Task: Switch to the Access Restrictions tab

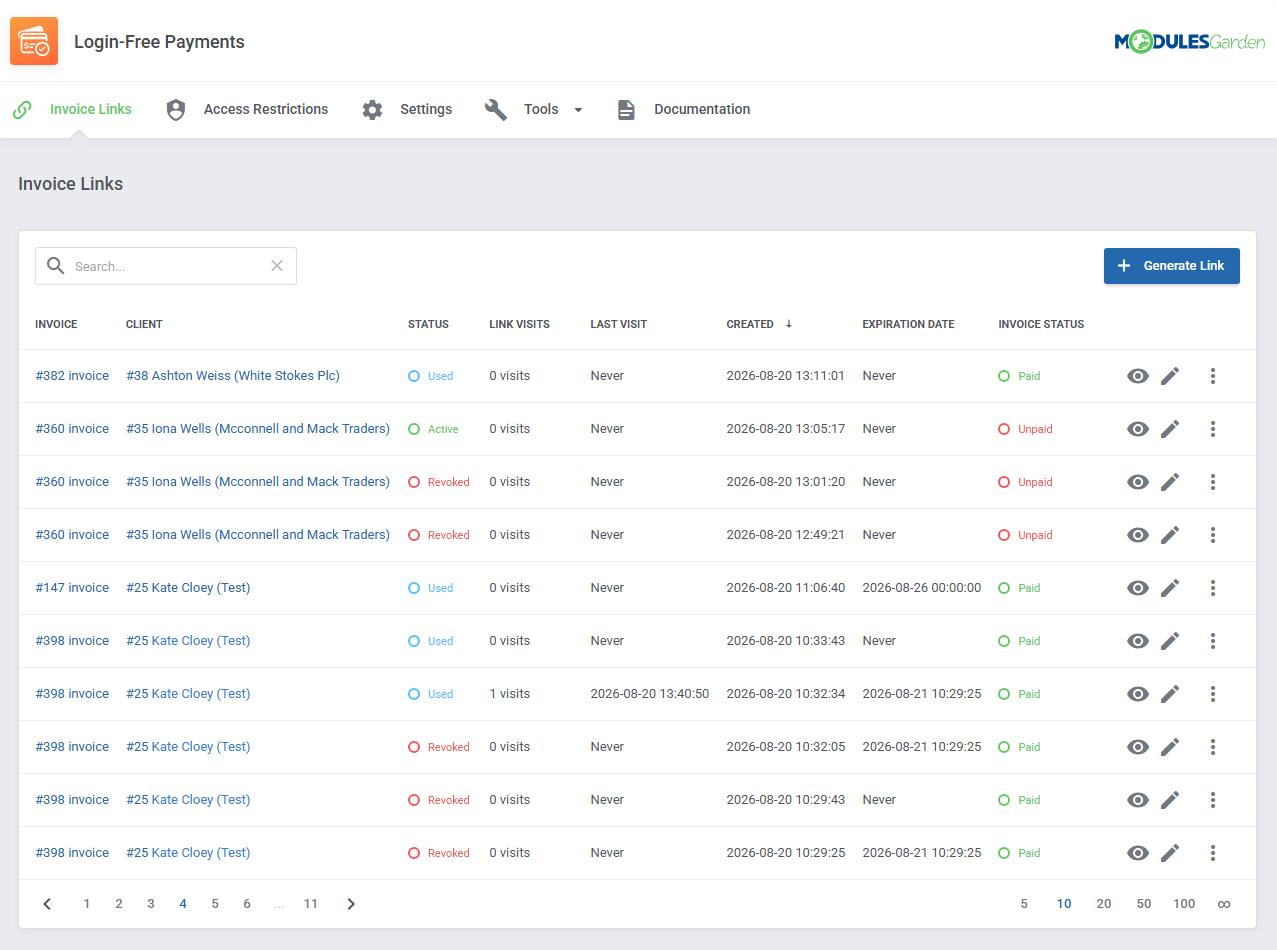Action: coord(246,109)
